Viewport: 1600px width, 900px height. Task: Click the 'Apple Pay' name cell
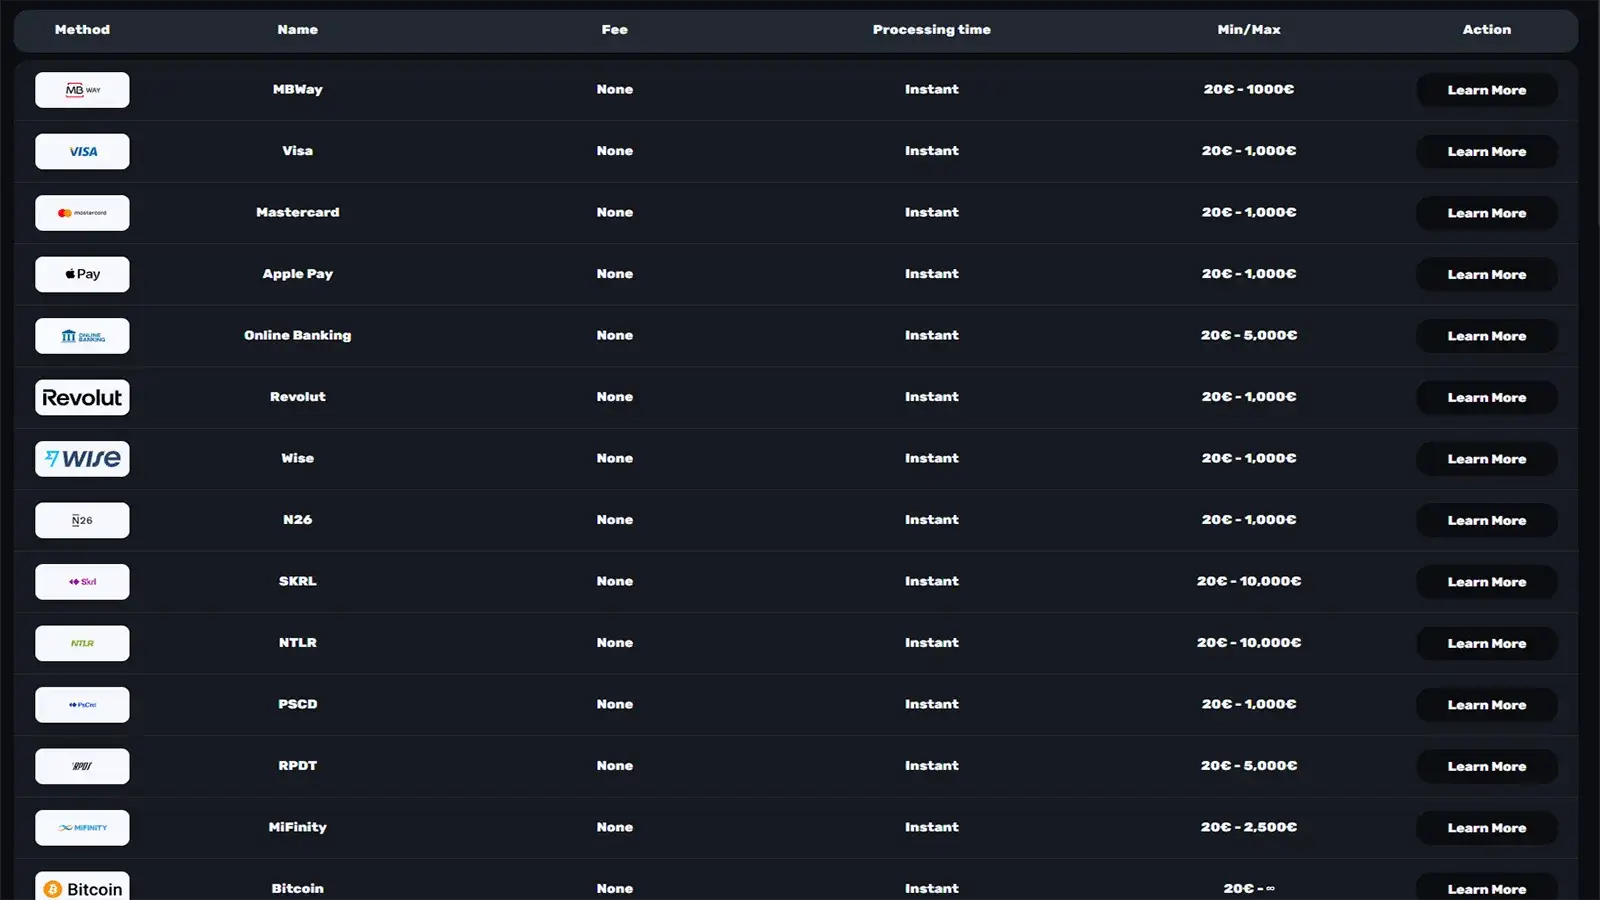[x=298, y=274]
